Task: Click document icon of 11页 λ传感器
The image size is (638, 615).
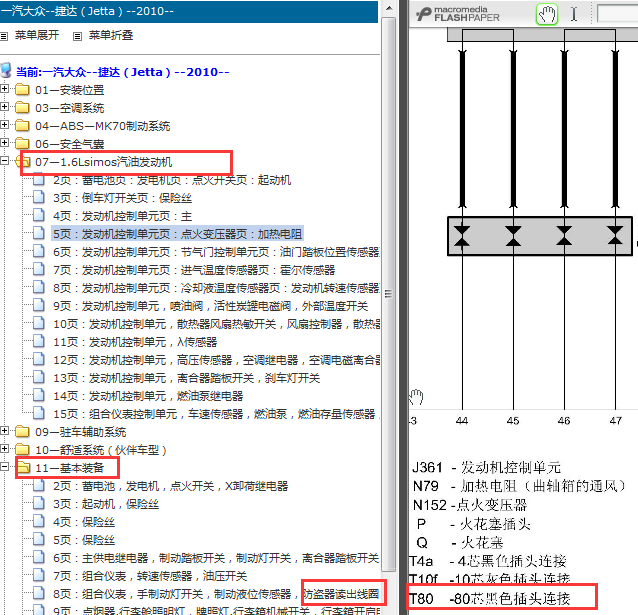Action: click(x=39, y=340)
